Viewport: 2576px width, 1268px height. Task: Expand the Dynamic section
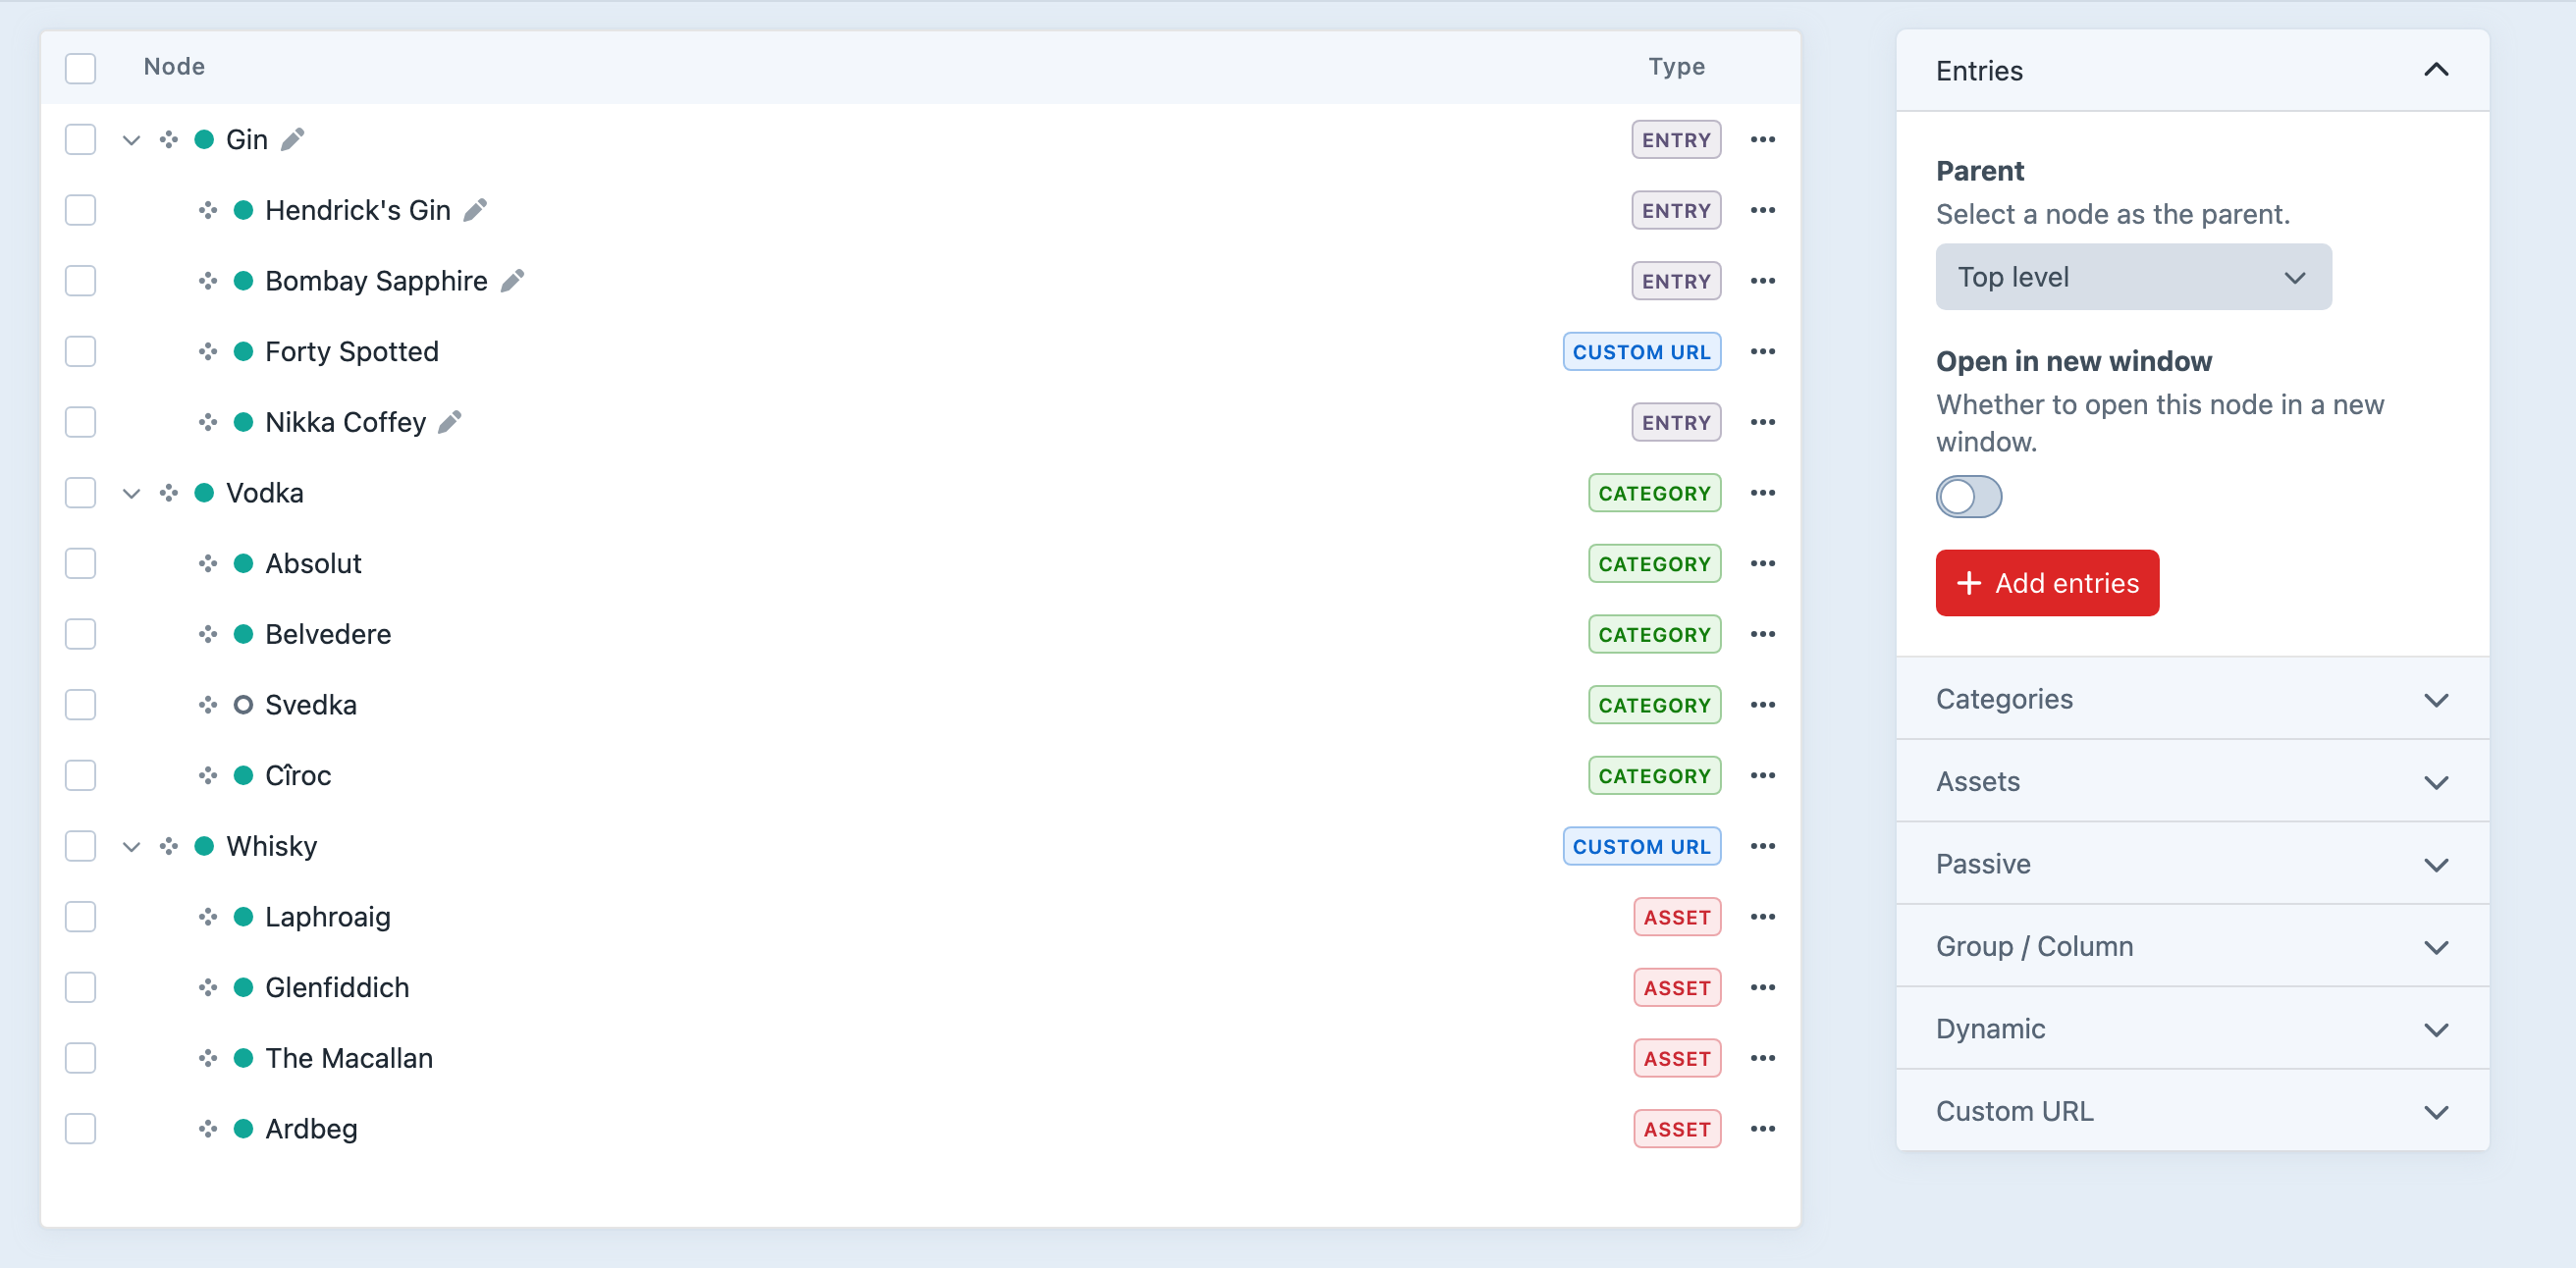coord(2192,1028)
